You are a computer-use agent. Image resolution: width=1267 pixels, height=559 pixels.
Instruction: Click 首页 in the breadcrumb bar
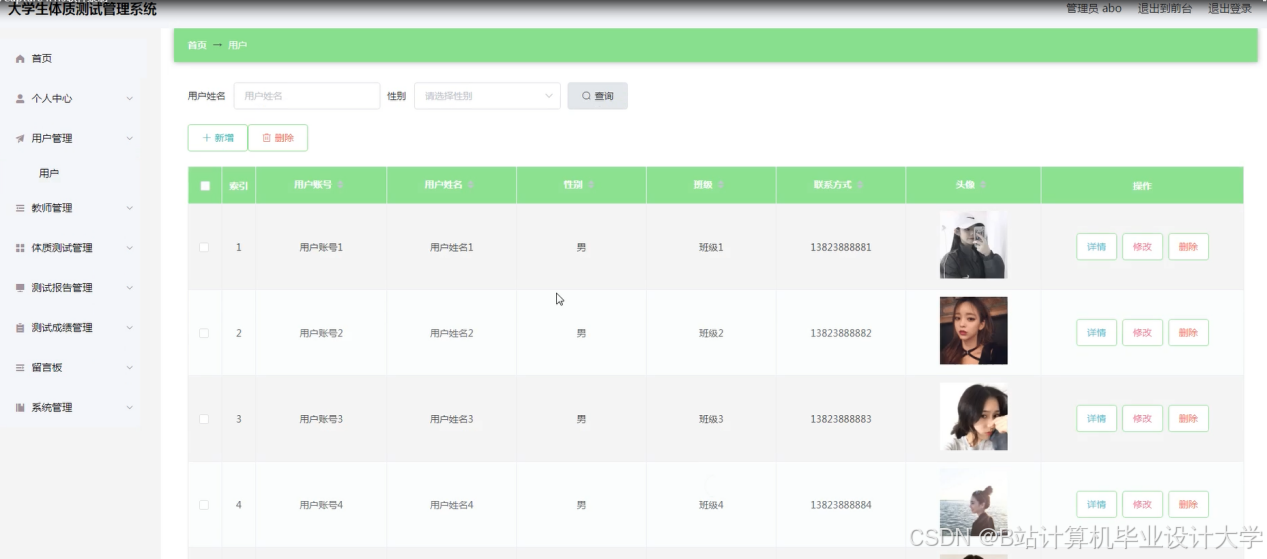(197, 45)
